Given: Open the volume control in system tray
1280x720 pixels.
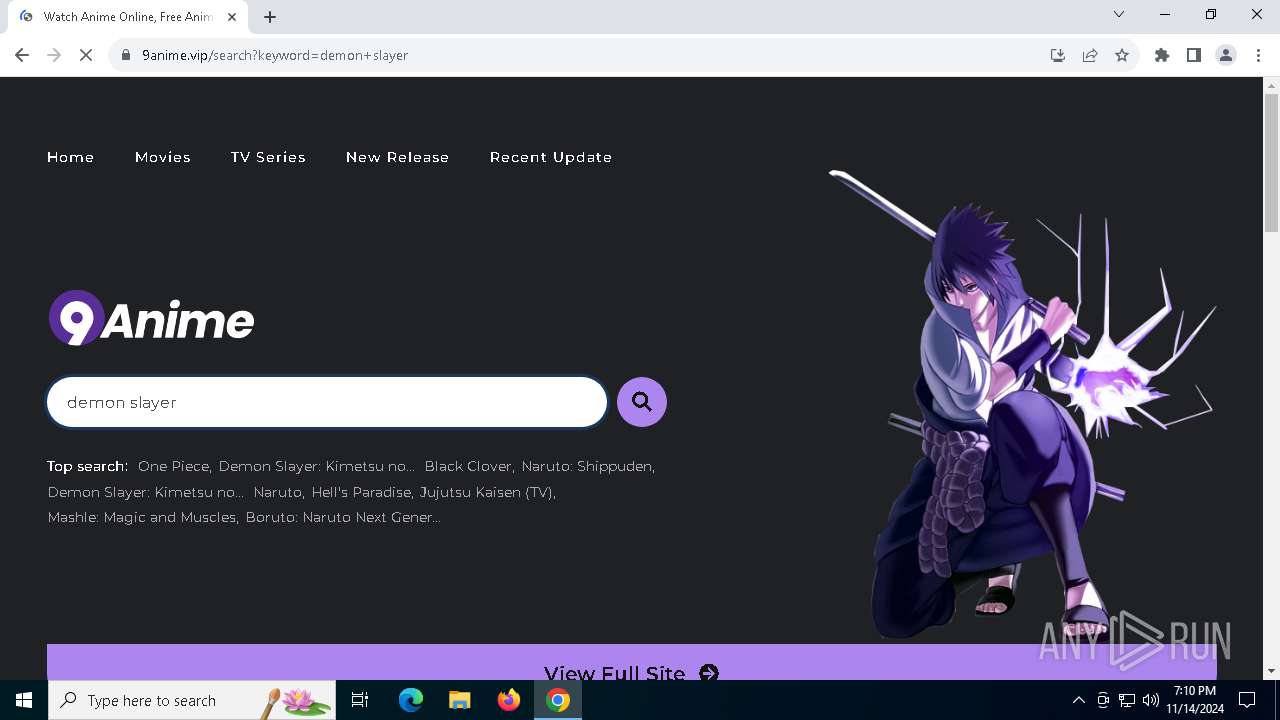Looking at the screenshot, I should pyautogui.click(x=1150, y=700).
